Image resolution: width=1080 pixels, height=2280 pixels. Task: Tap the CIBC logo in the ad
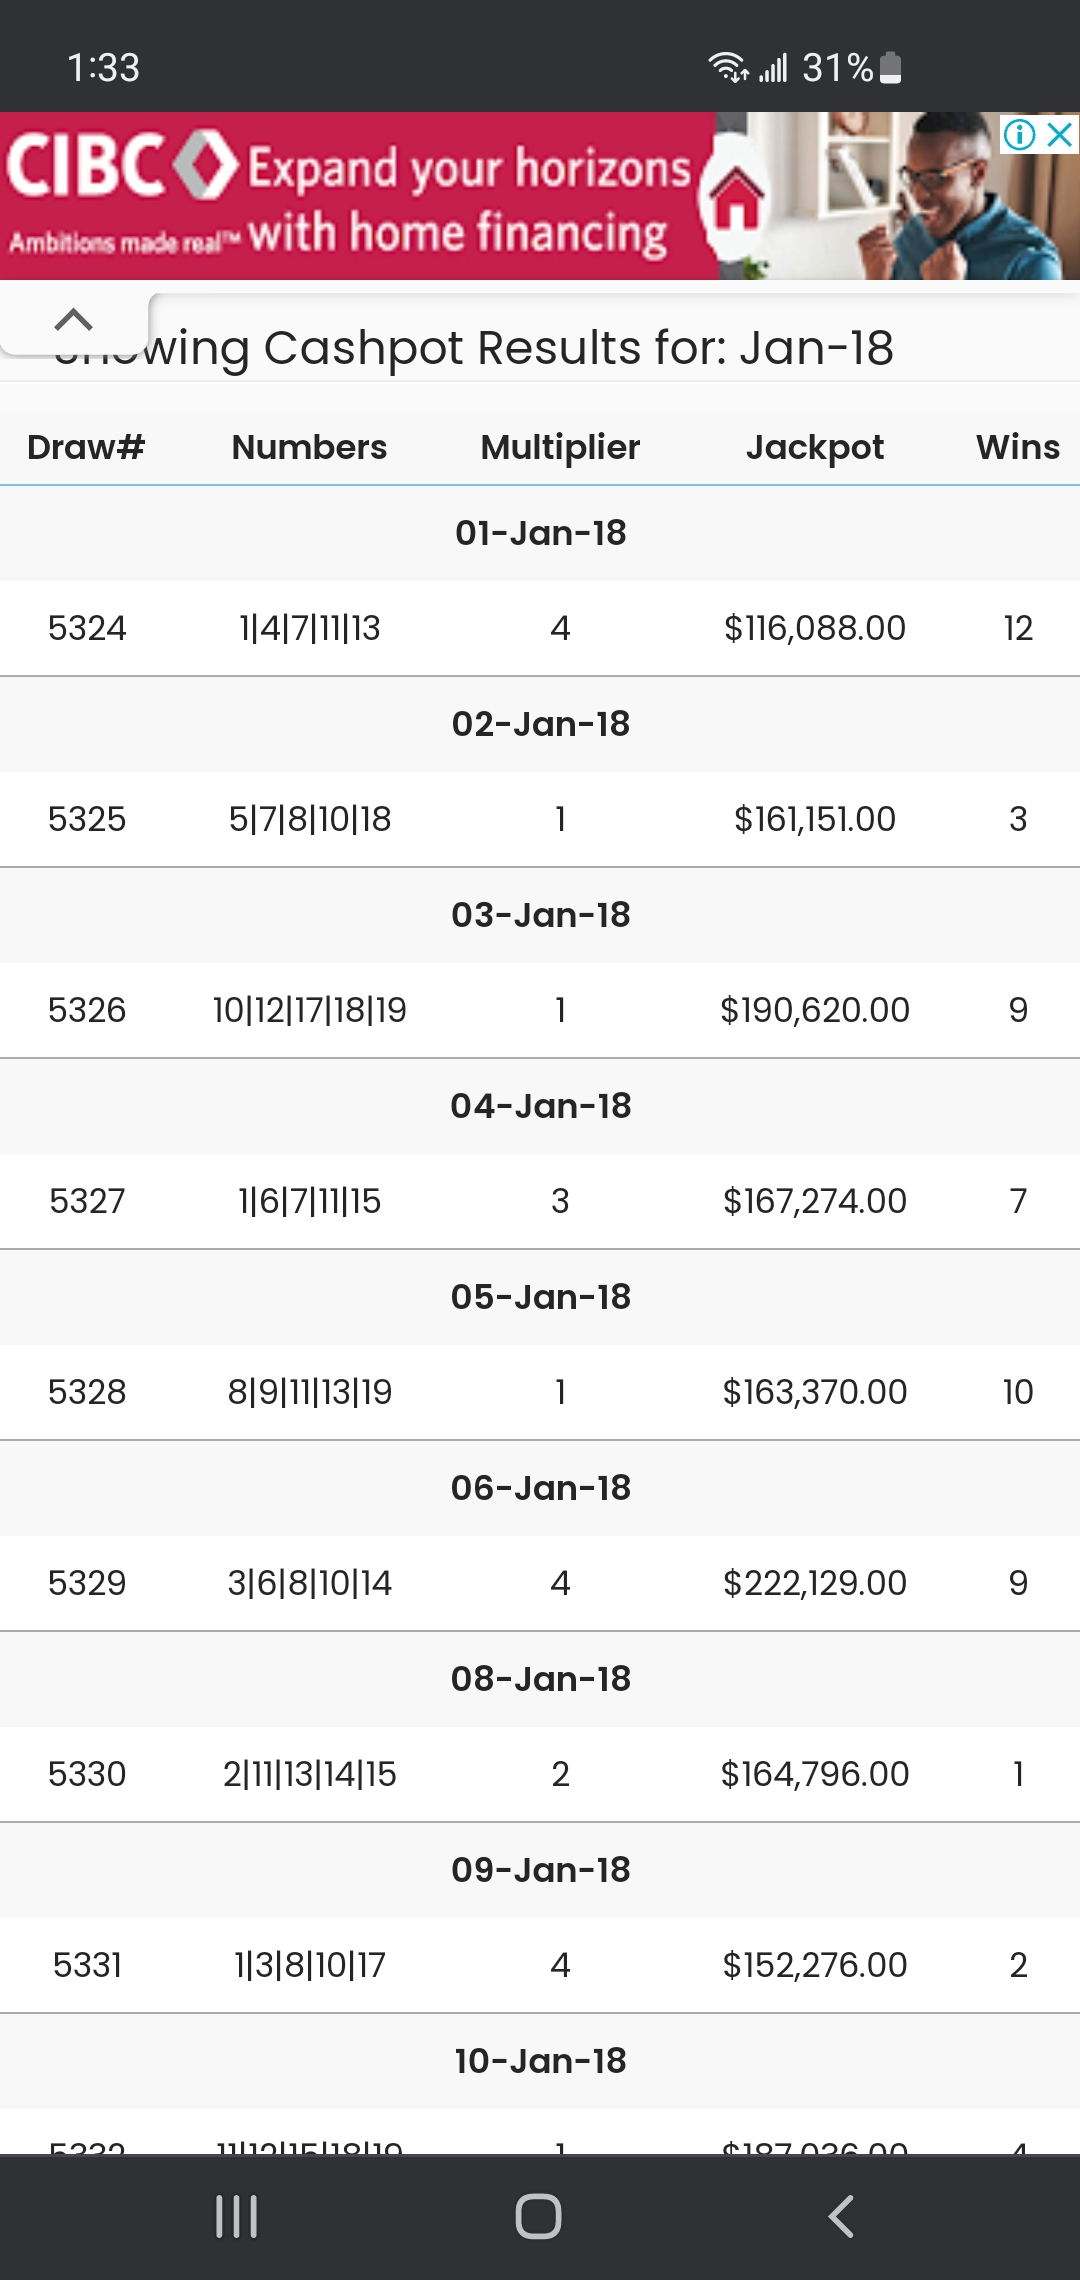click(120, 164)
